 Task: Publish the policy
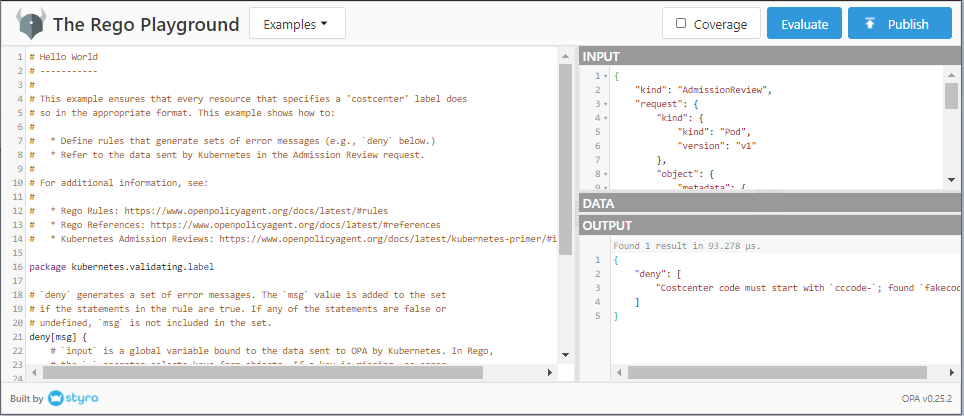[x=899, y=23]
